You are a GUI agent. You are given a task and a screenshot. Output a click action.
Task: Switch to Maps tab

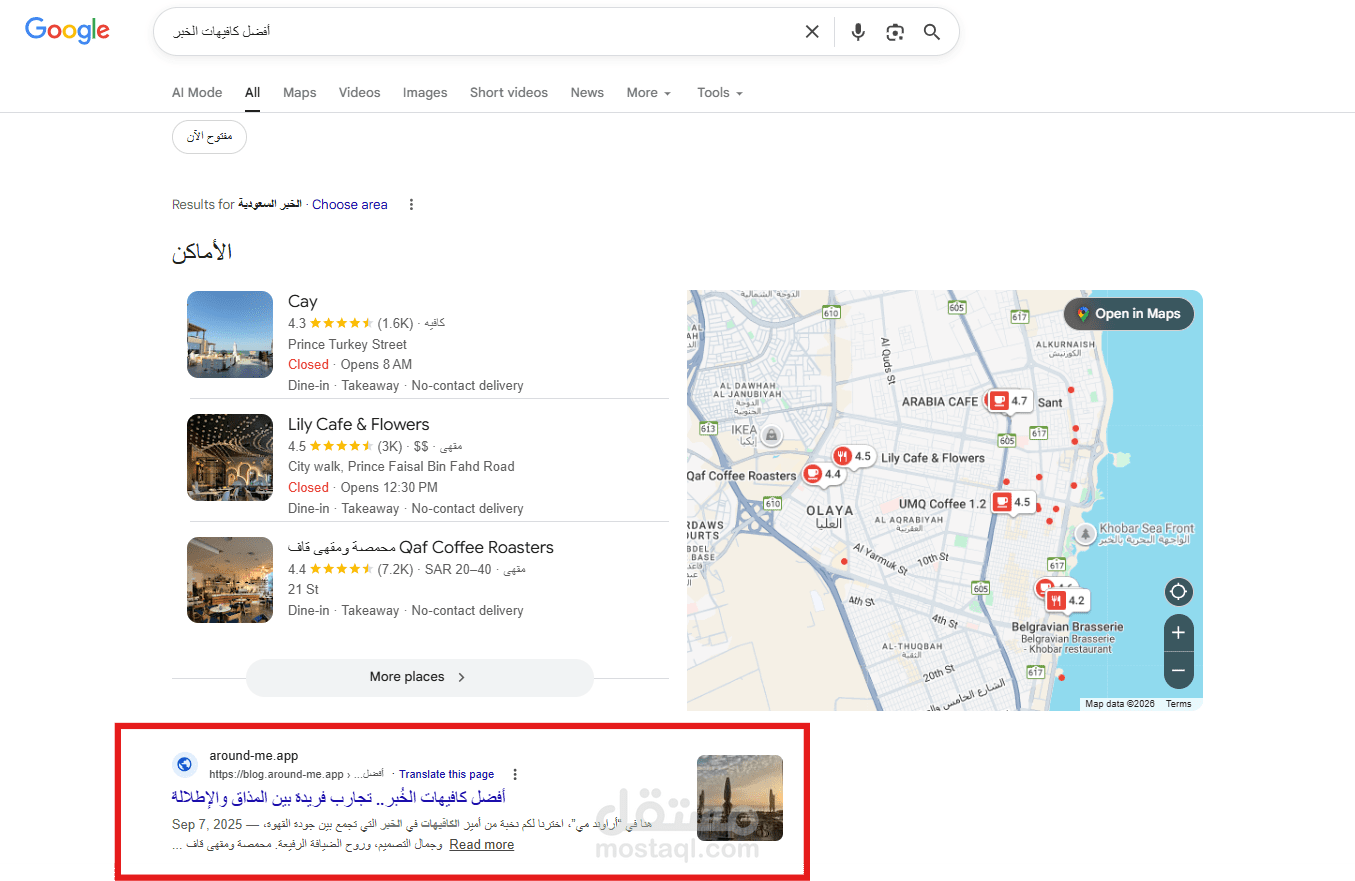(x=300, y=92)
